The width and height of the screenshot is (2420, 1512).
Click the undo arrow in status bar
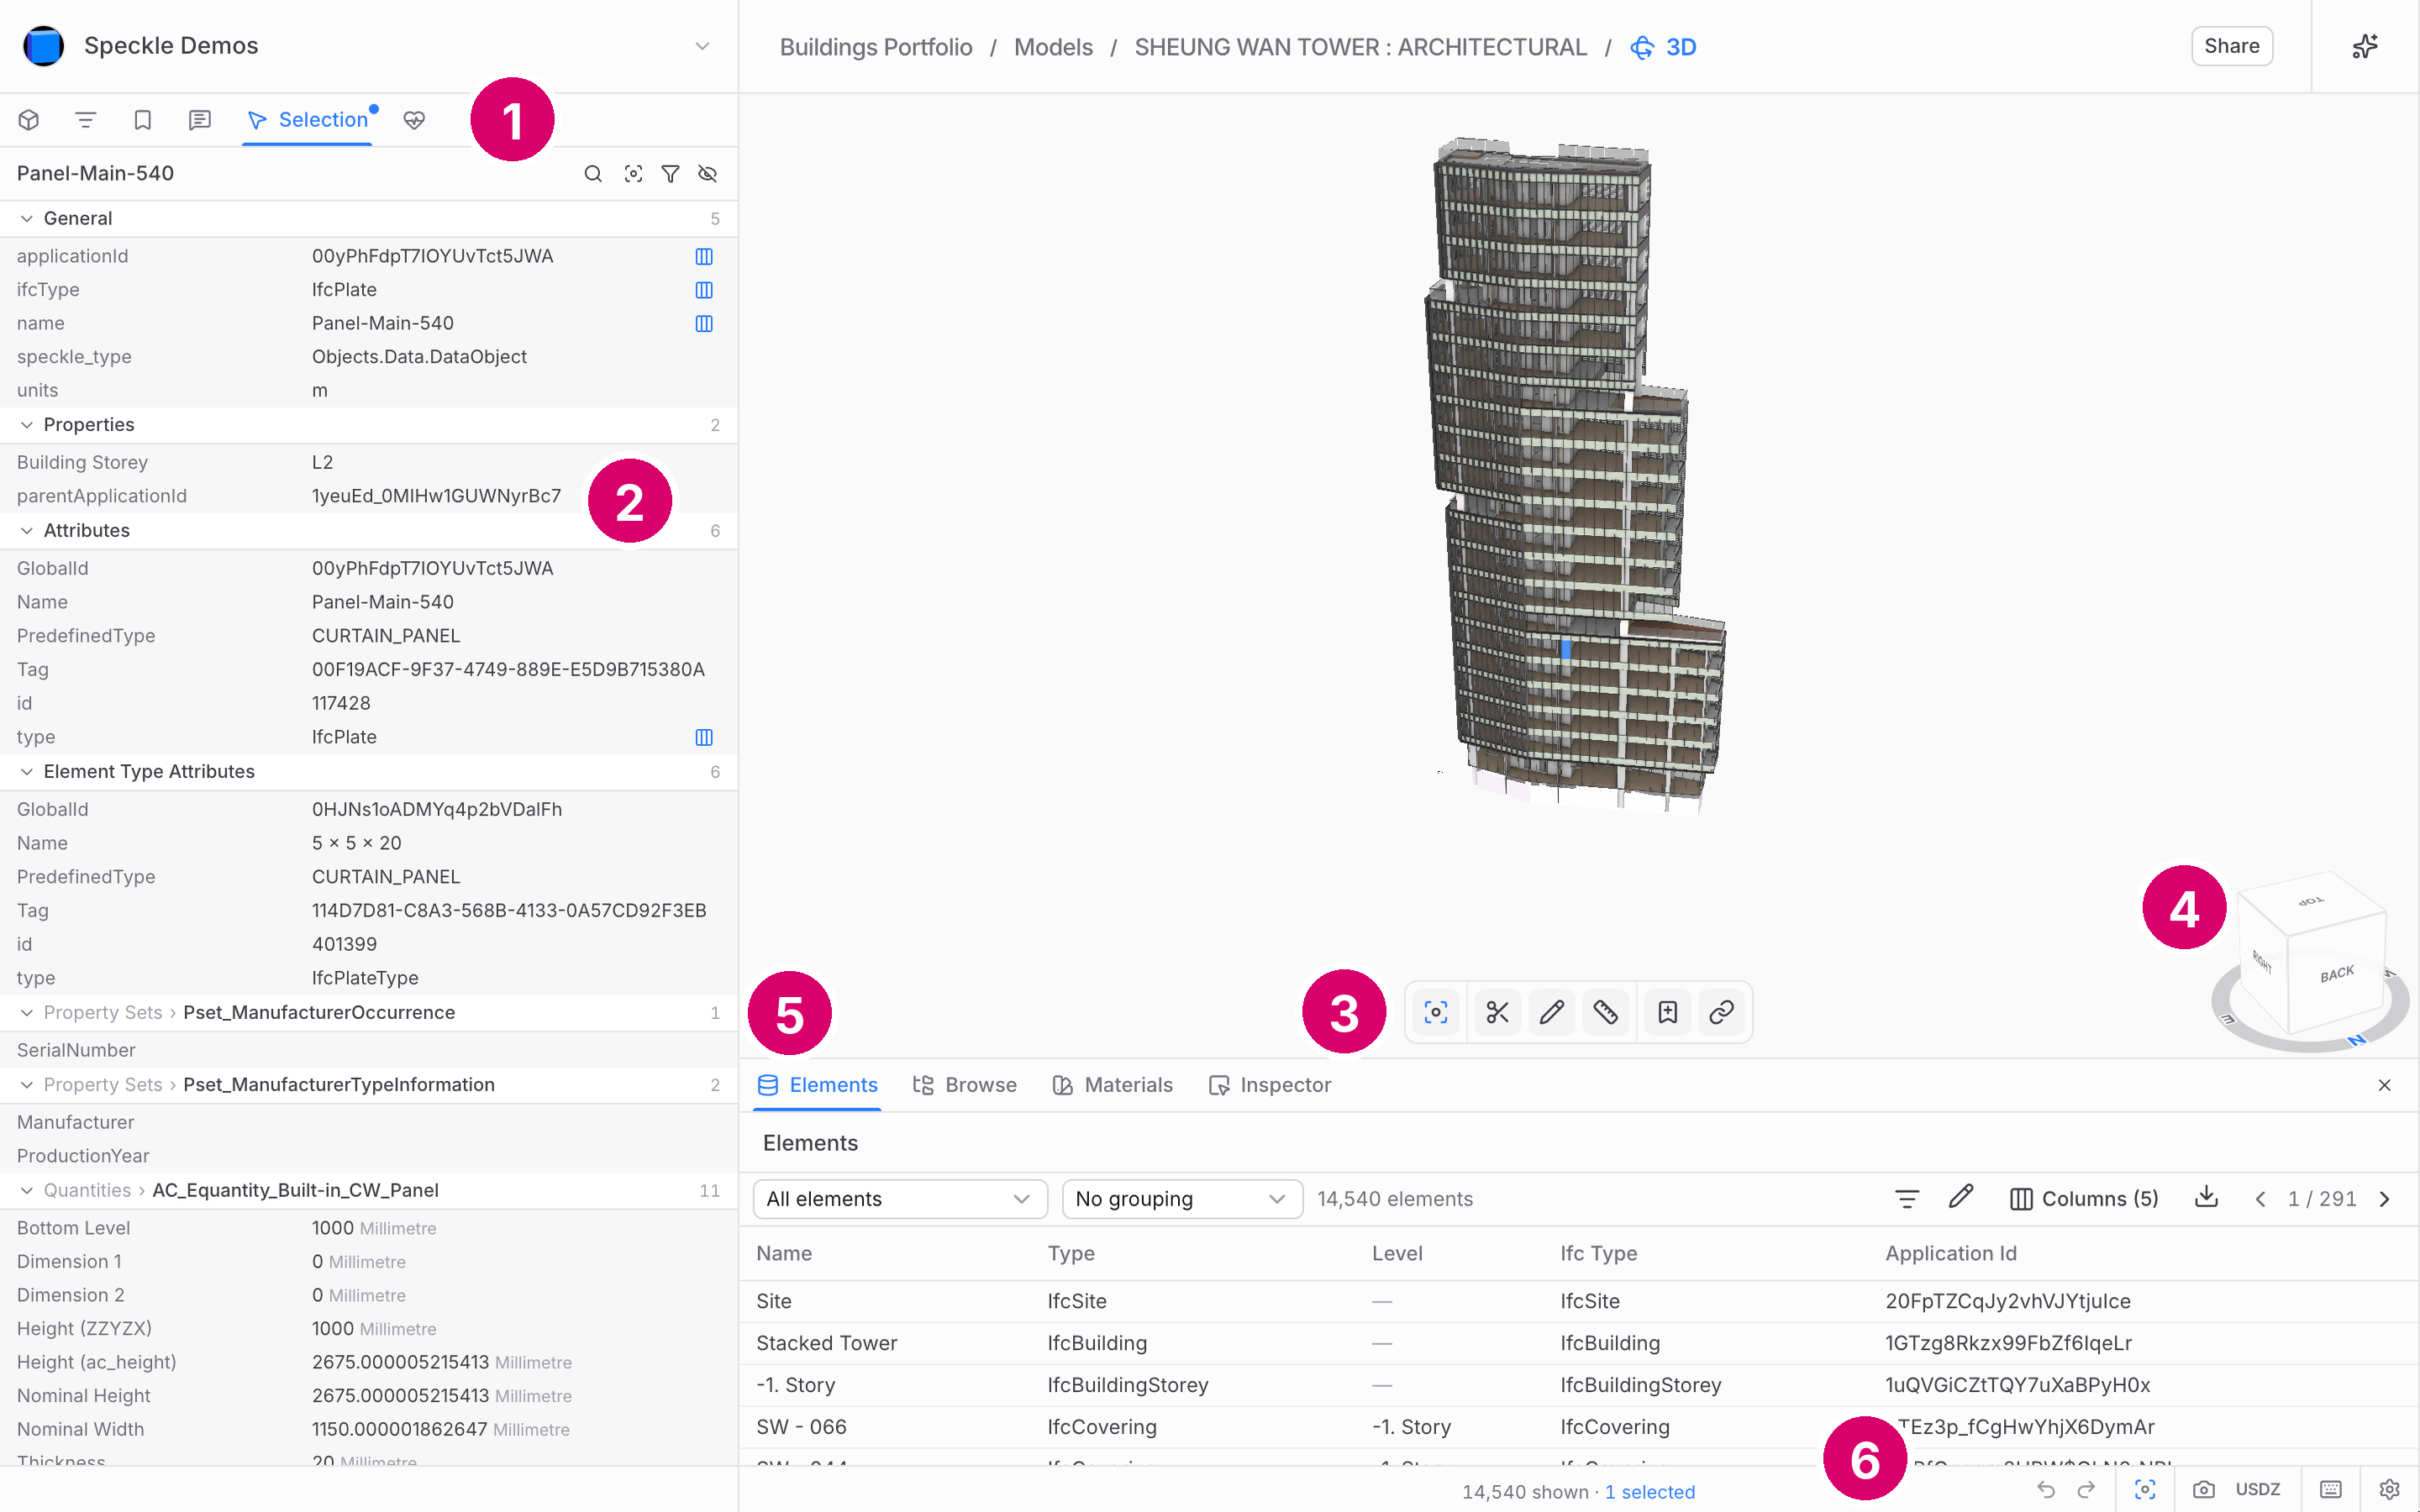click(x=2046, y=1490)
